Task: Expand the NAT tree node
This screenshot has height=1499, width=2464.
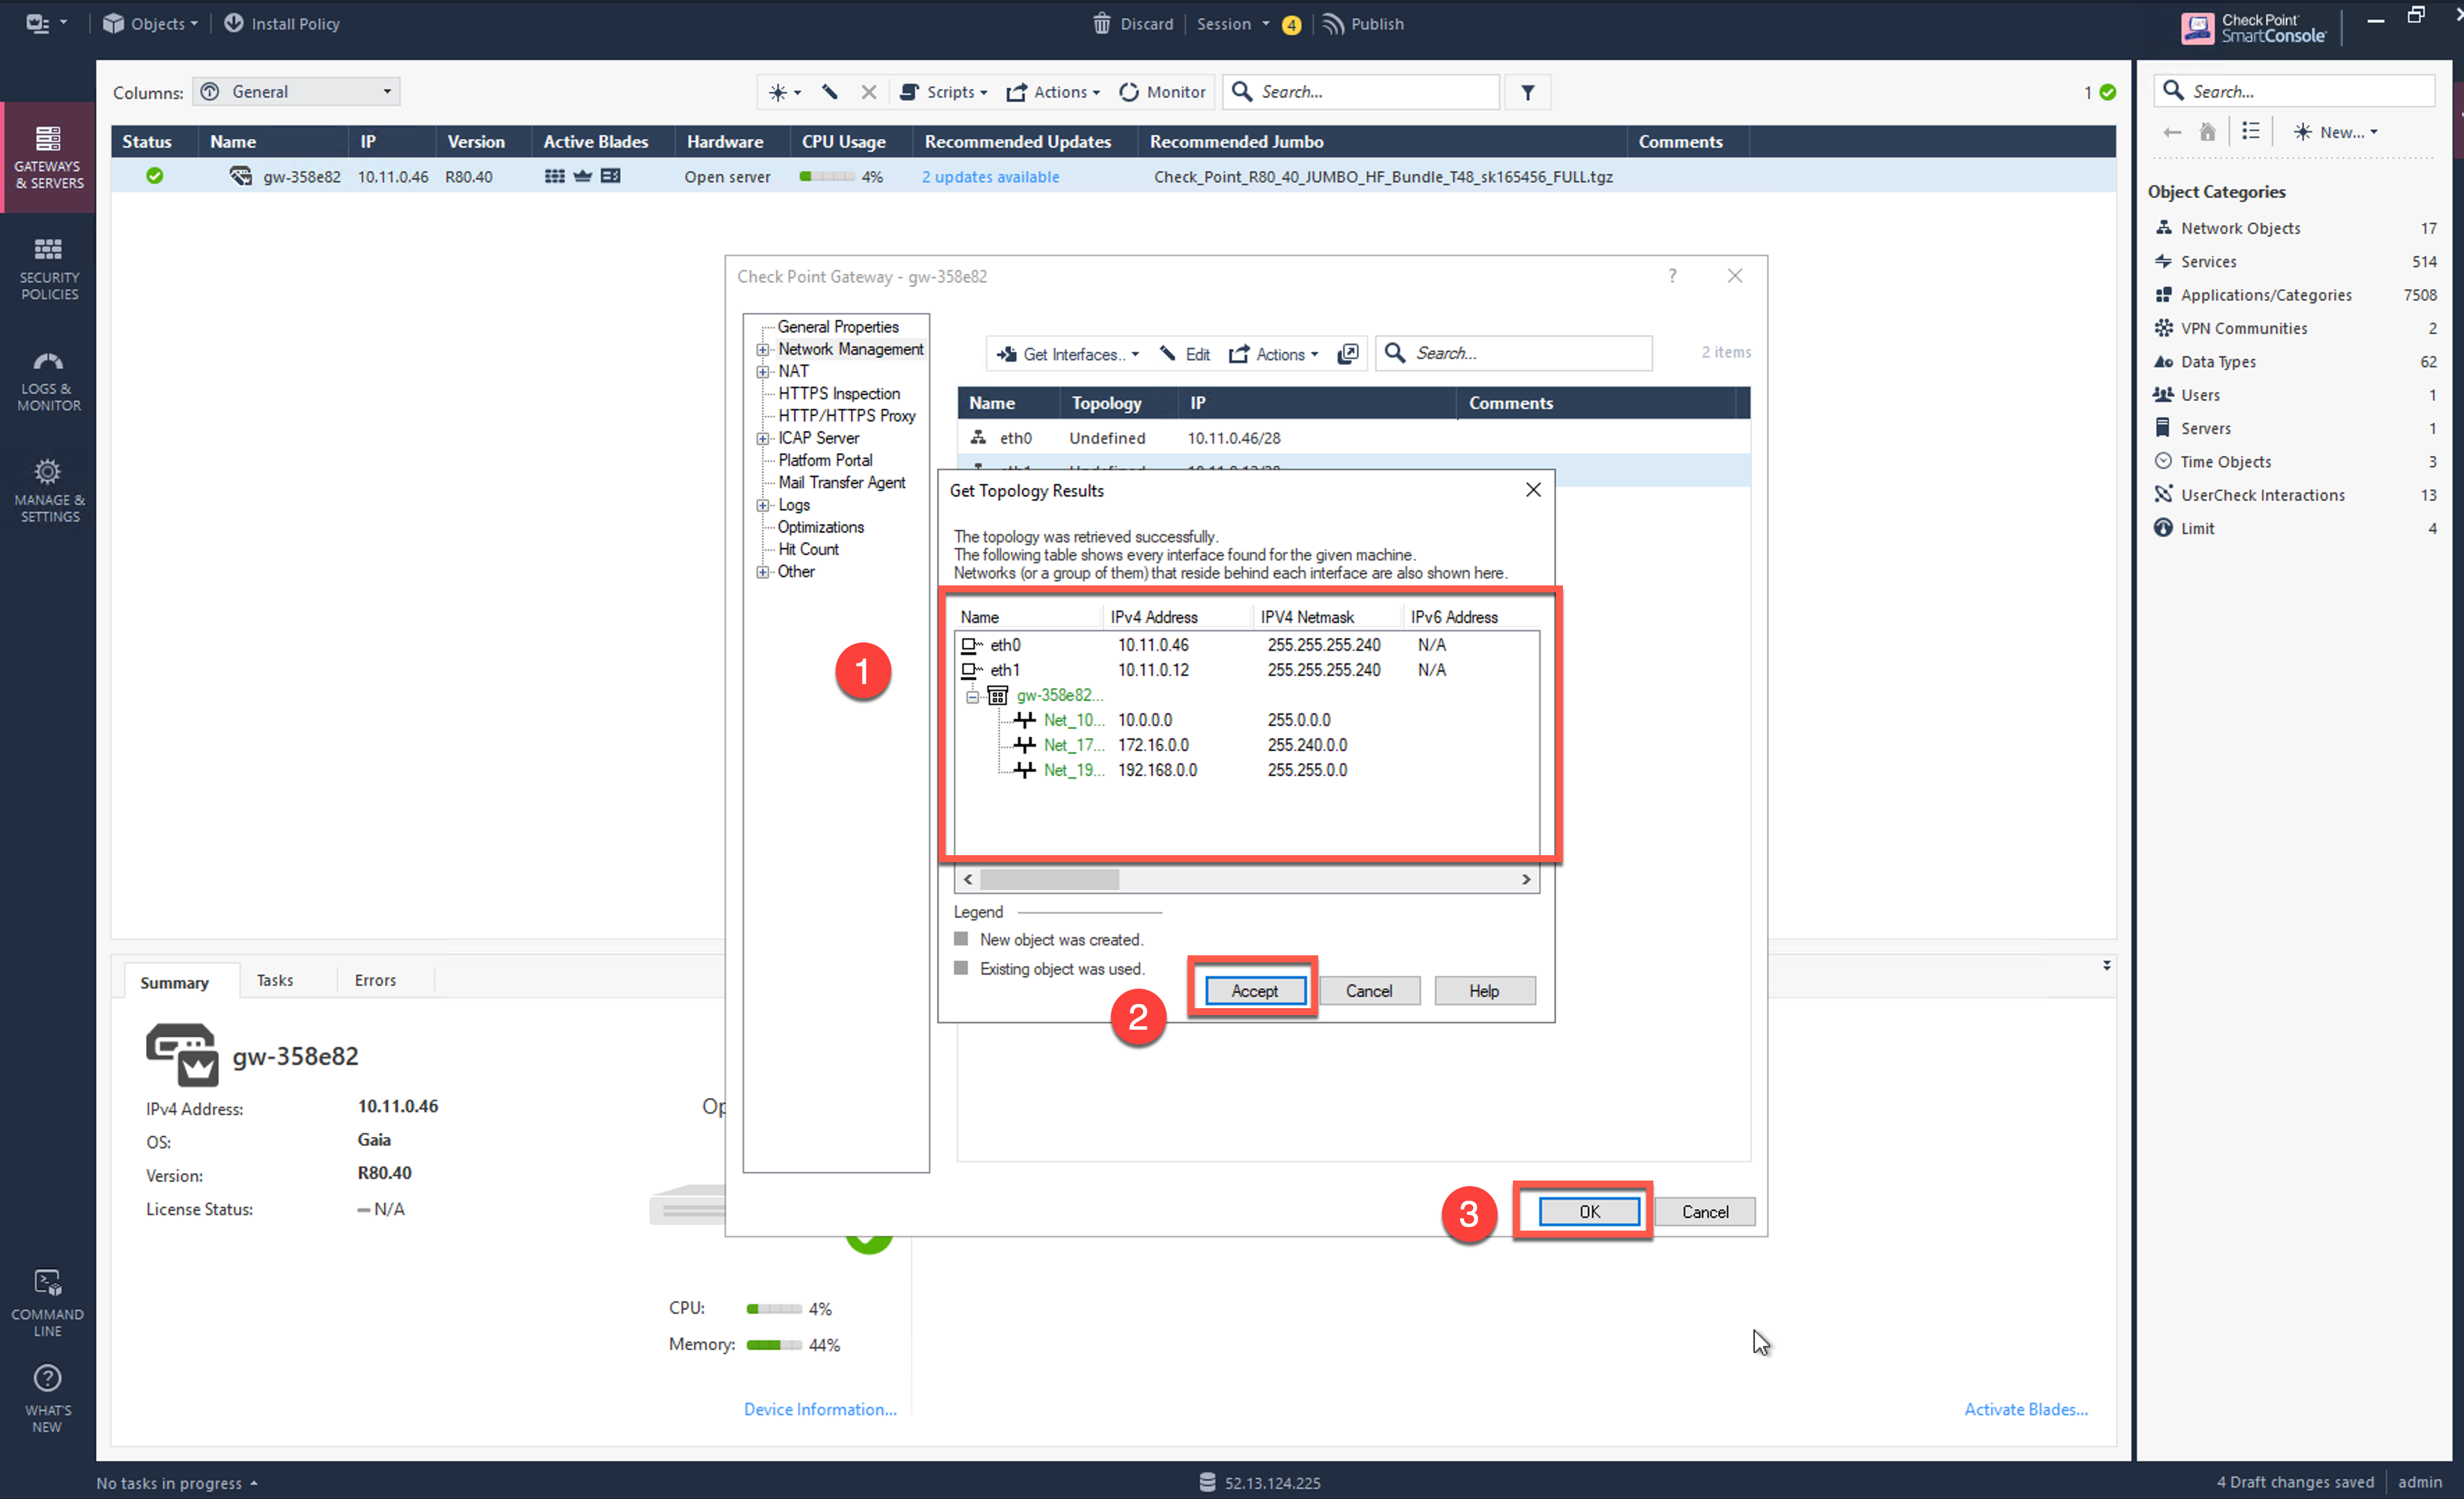Action: [x=763, y=372]
